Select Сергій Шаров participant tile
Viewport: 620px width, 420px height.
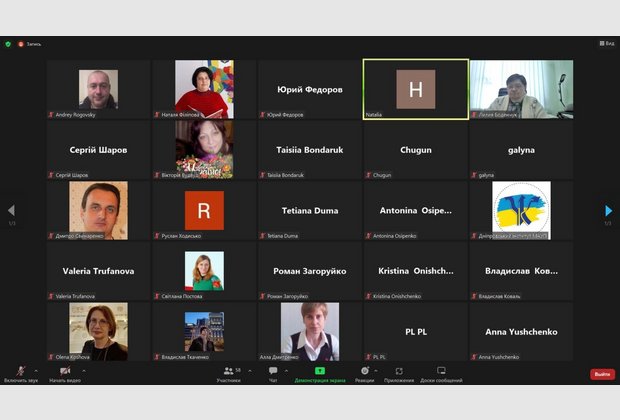click(x=98, y=150)
